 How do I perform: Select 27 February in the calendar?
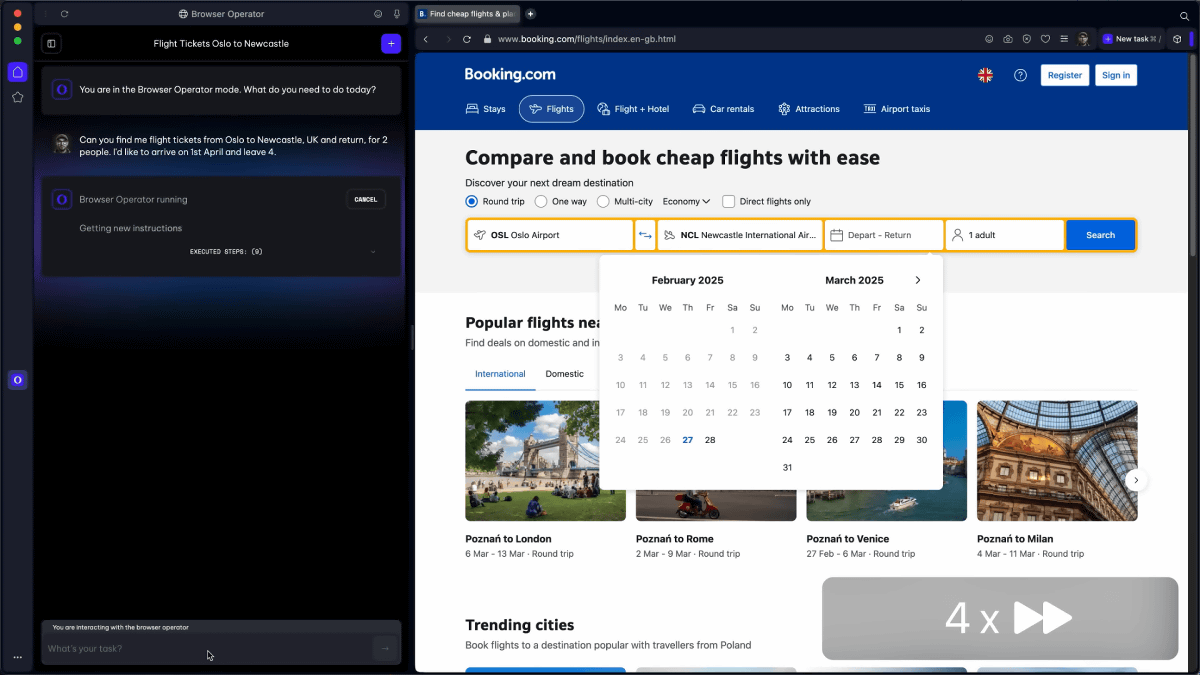(x=688, y=440)
